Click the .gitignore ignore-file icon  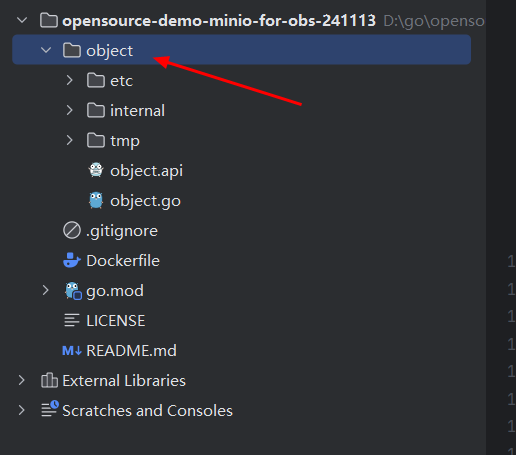(72, 230)
